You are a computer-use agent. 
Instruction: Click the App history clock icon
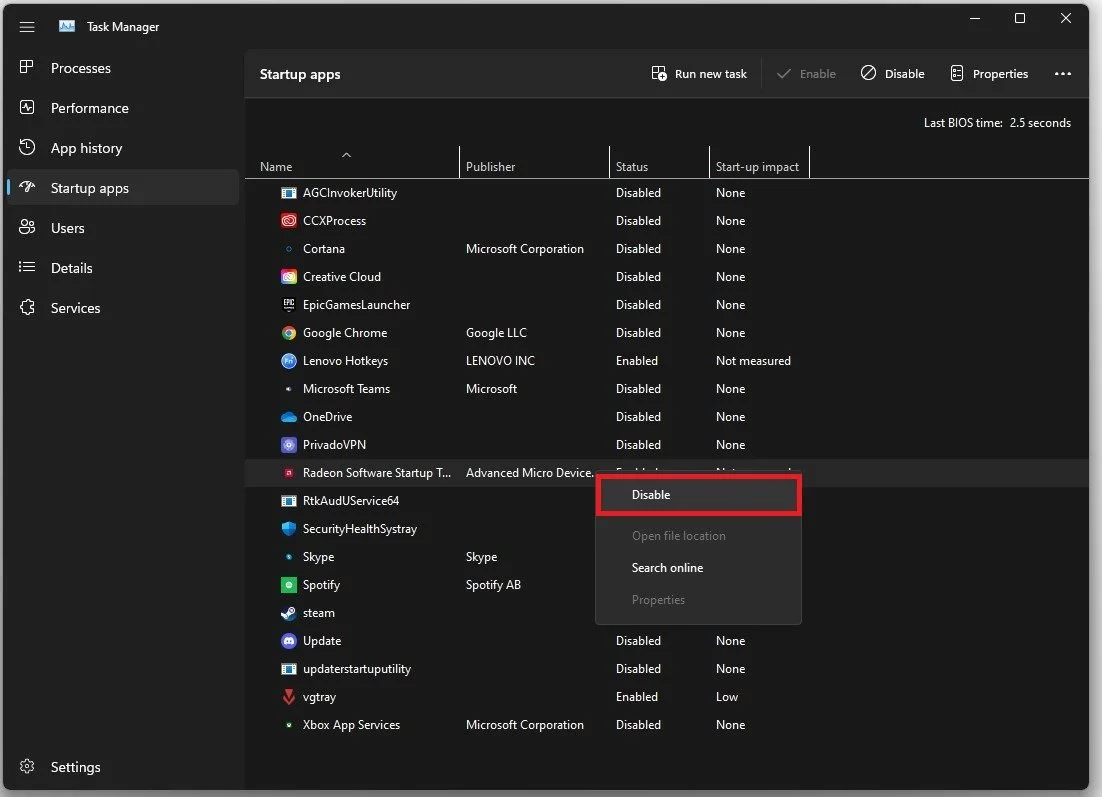27,147
